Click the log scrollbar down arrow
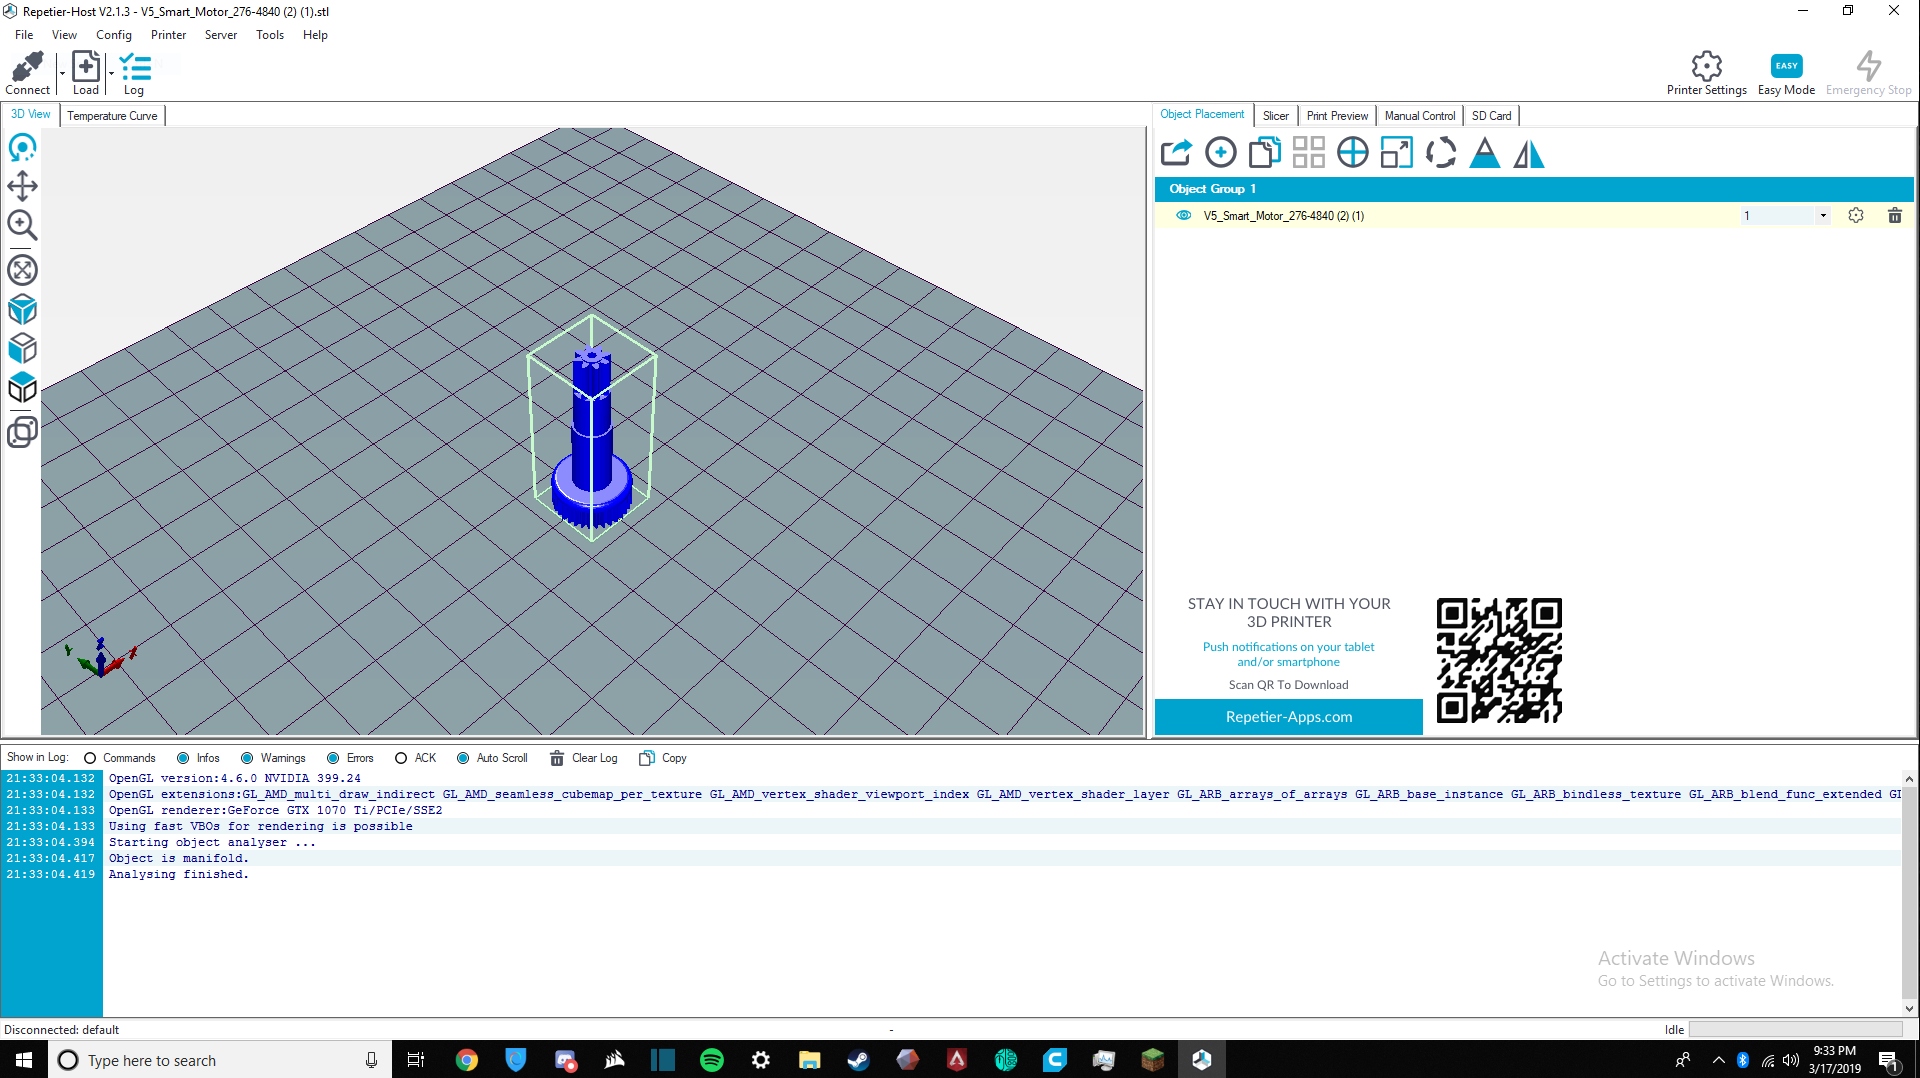 pos(1909,1009)
